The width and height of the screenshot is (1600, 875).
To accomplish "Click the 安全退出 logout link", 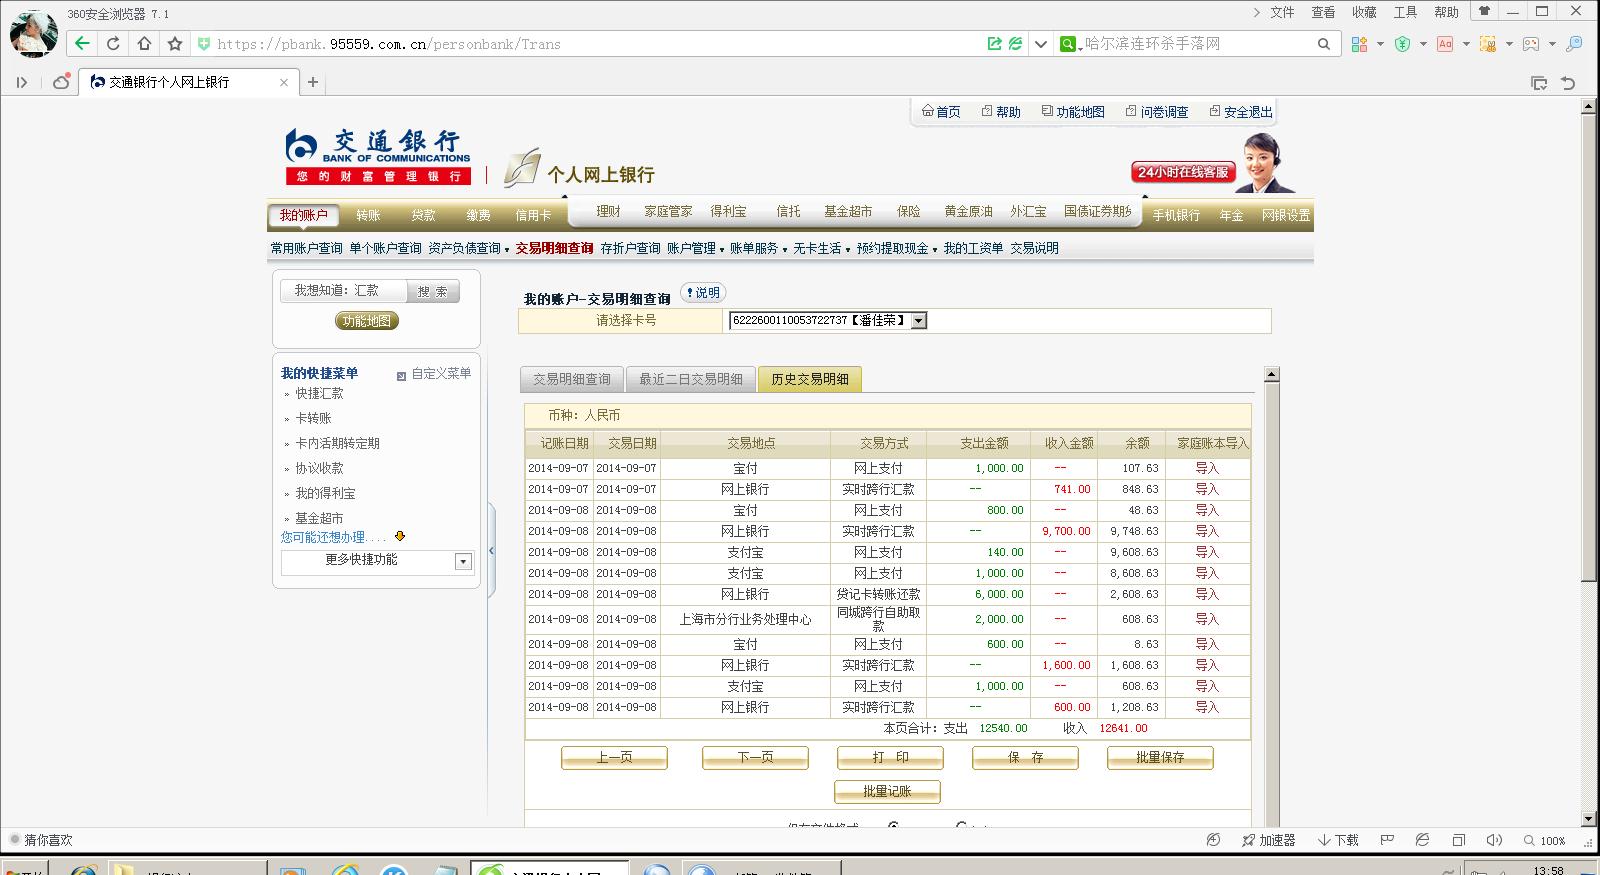I will point(1241,112).
